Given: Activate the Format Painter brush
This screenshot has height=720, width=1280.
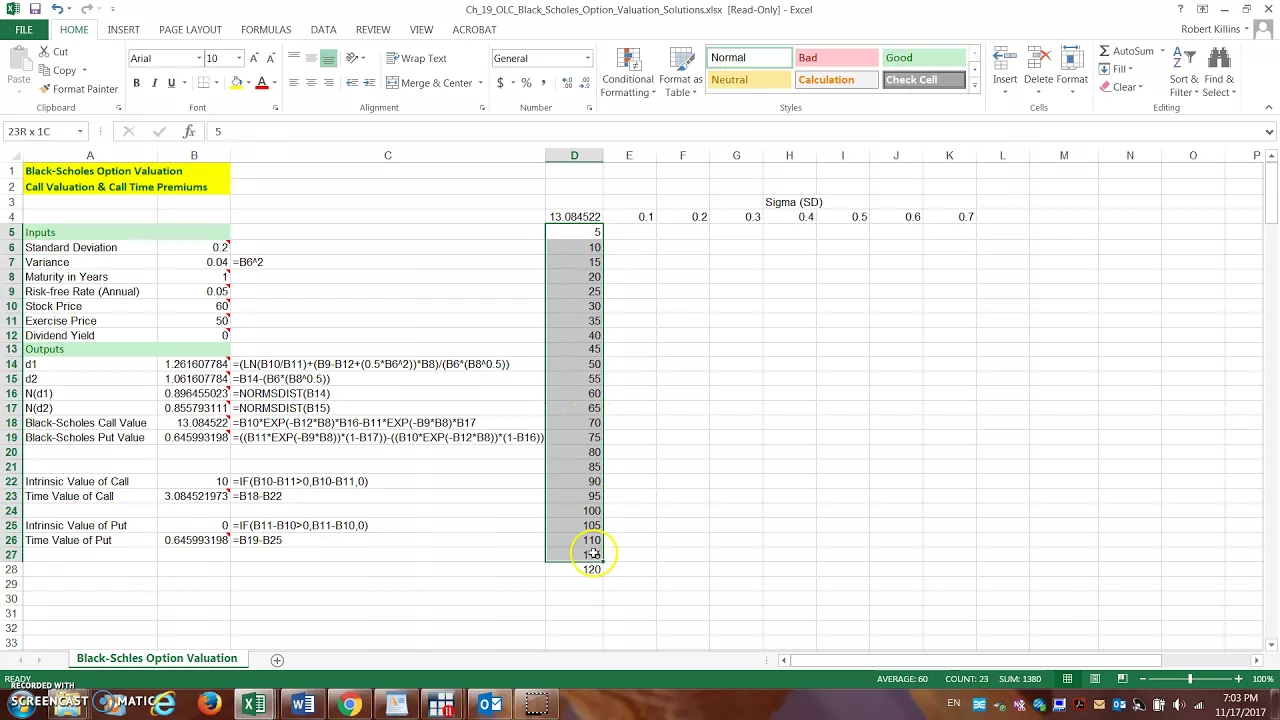Looking at the screenshot, I should (45, 89).
